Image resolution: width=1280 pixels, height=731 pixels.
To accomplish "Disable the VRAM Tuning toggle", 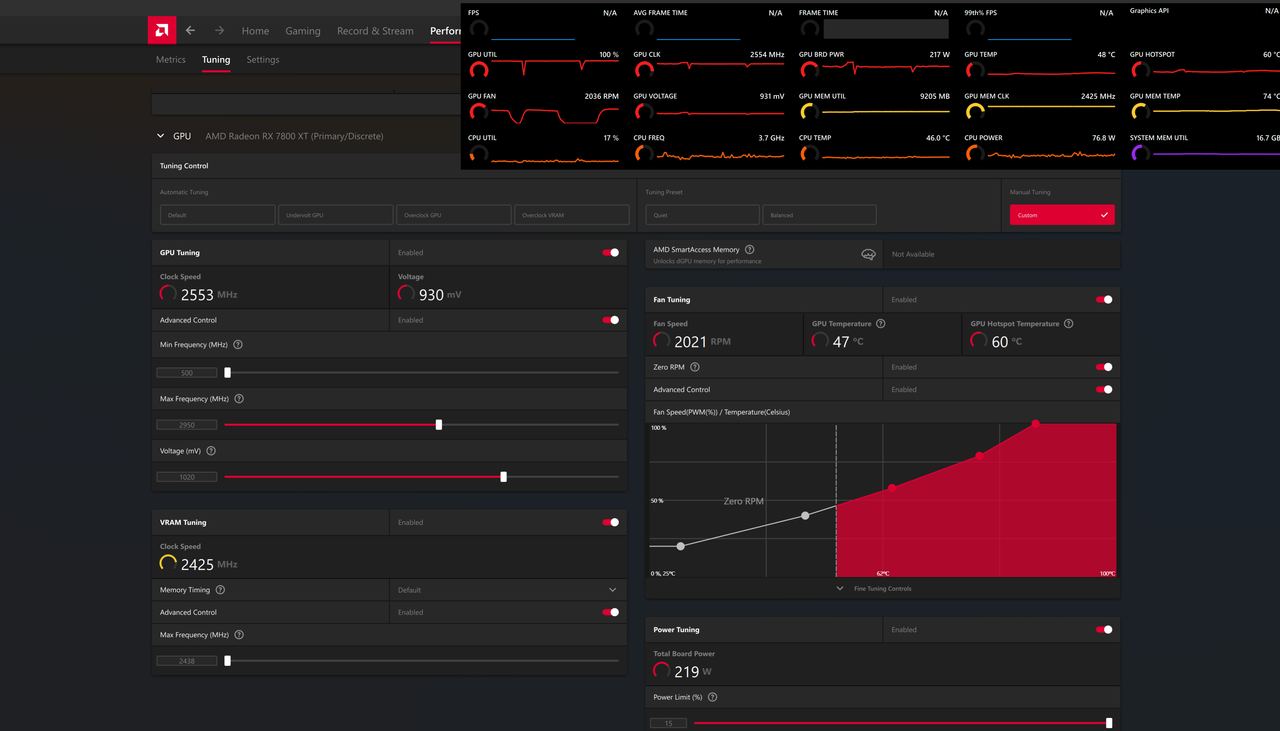I will click(x=611, y=522).
